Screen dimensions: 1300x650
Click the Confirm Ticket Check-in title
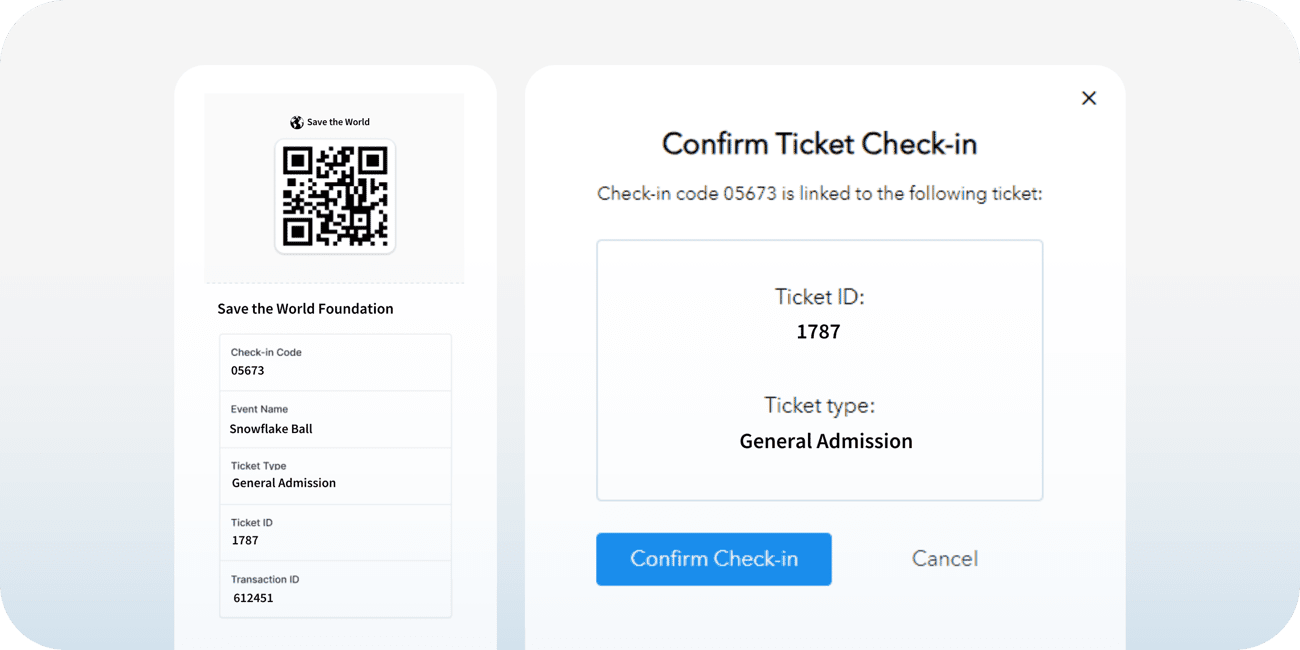click(x=819, y=144)
